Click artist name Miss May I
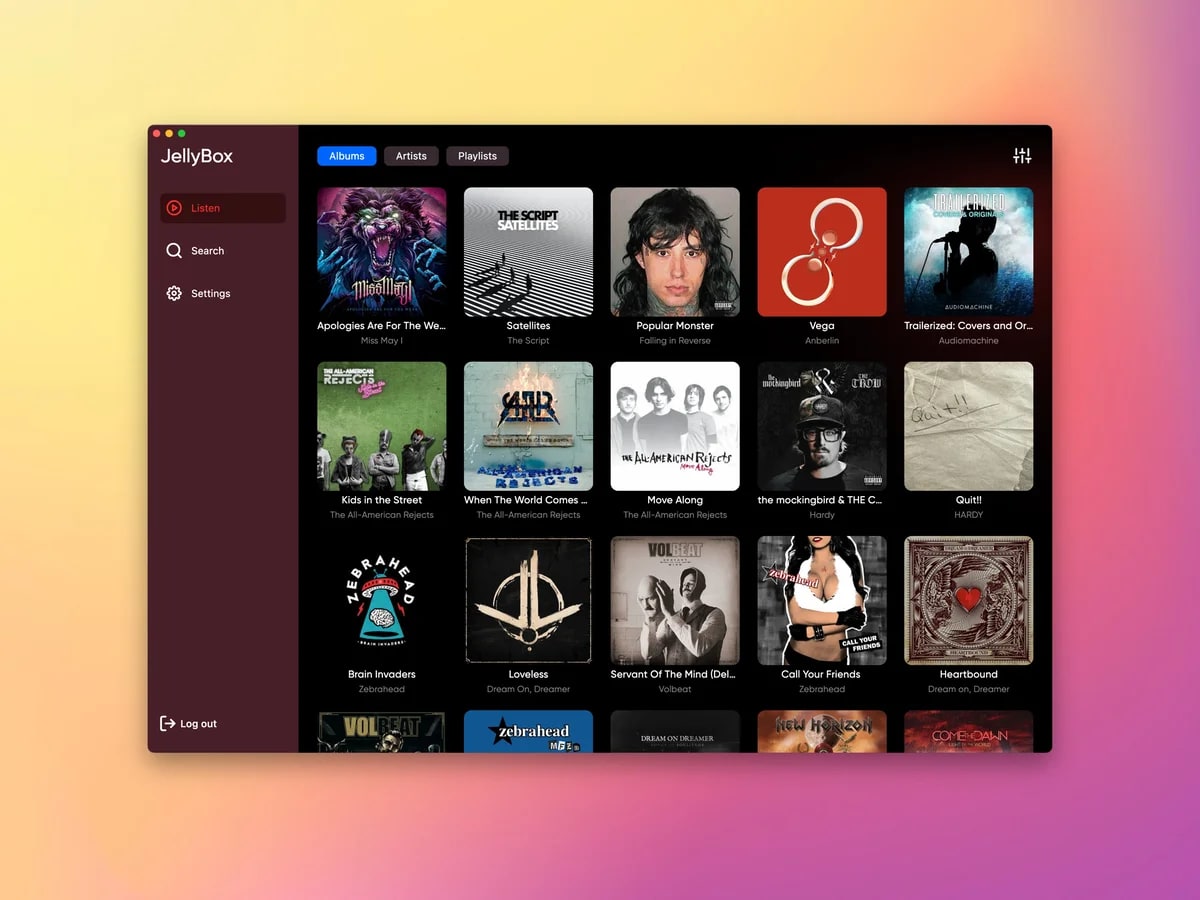Screen dimensions: 1200x900 click(382, 341)
